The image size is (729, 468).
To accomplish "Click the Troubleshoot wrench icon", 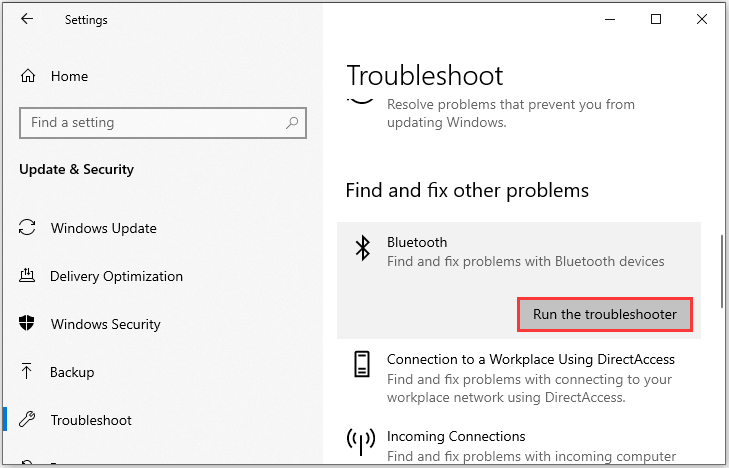I will [28, 420].
